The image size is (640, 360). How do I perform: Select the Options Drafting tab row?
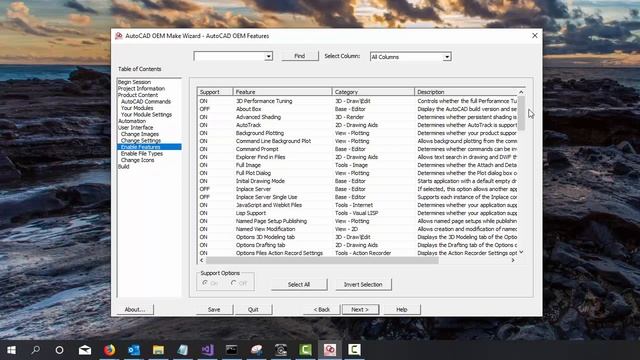click(358, 245)
